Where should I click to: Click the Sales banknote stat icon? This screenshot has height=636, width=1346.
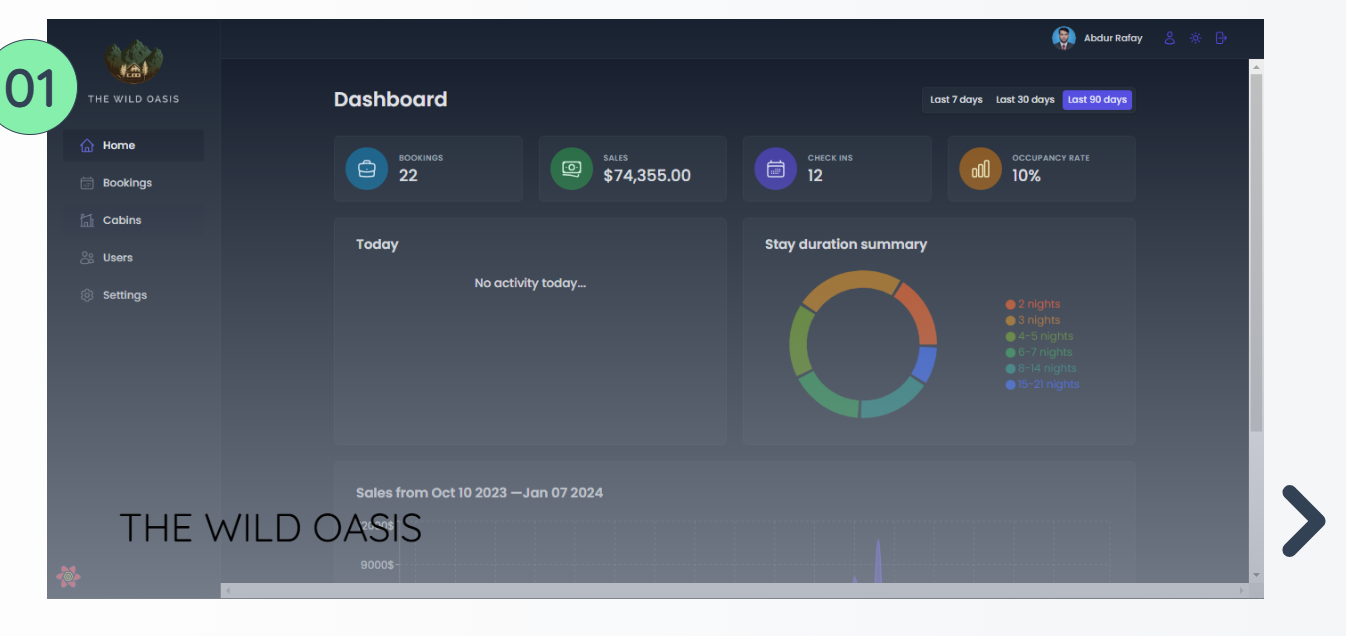[571, 169]
